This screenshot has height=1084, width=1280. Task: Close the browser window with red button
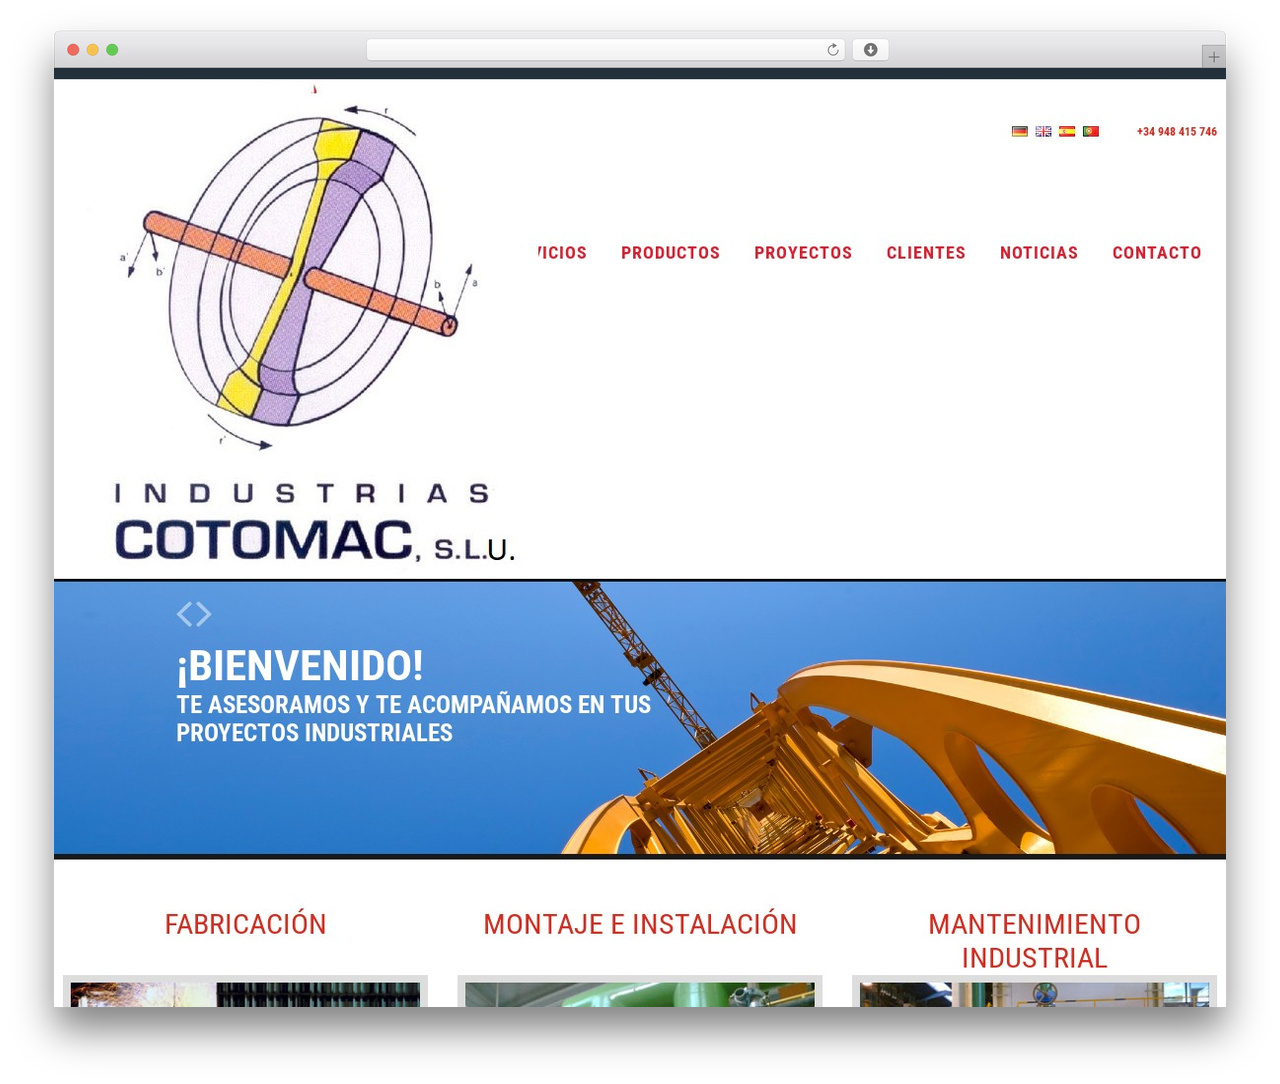pyautogui.click(x=73, y=50)
